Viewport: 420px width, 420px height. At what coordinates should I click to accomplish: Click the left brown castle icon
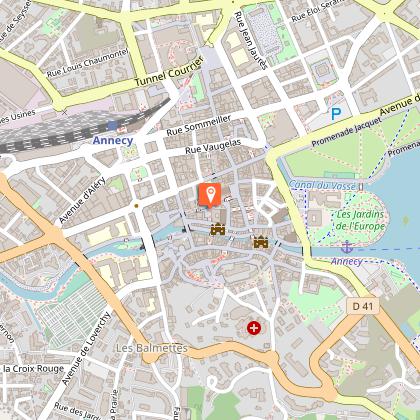coord(218,229)
